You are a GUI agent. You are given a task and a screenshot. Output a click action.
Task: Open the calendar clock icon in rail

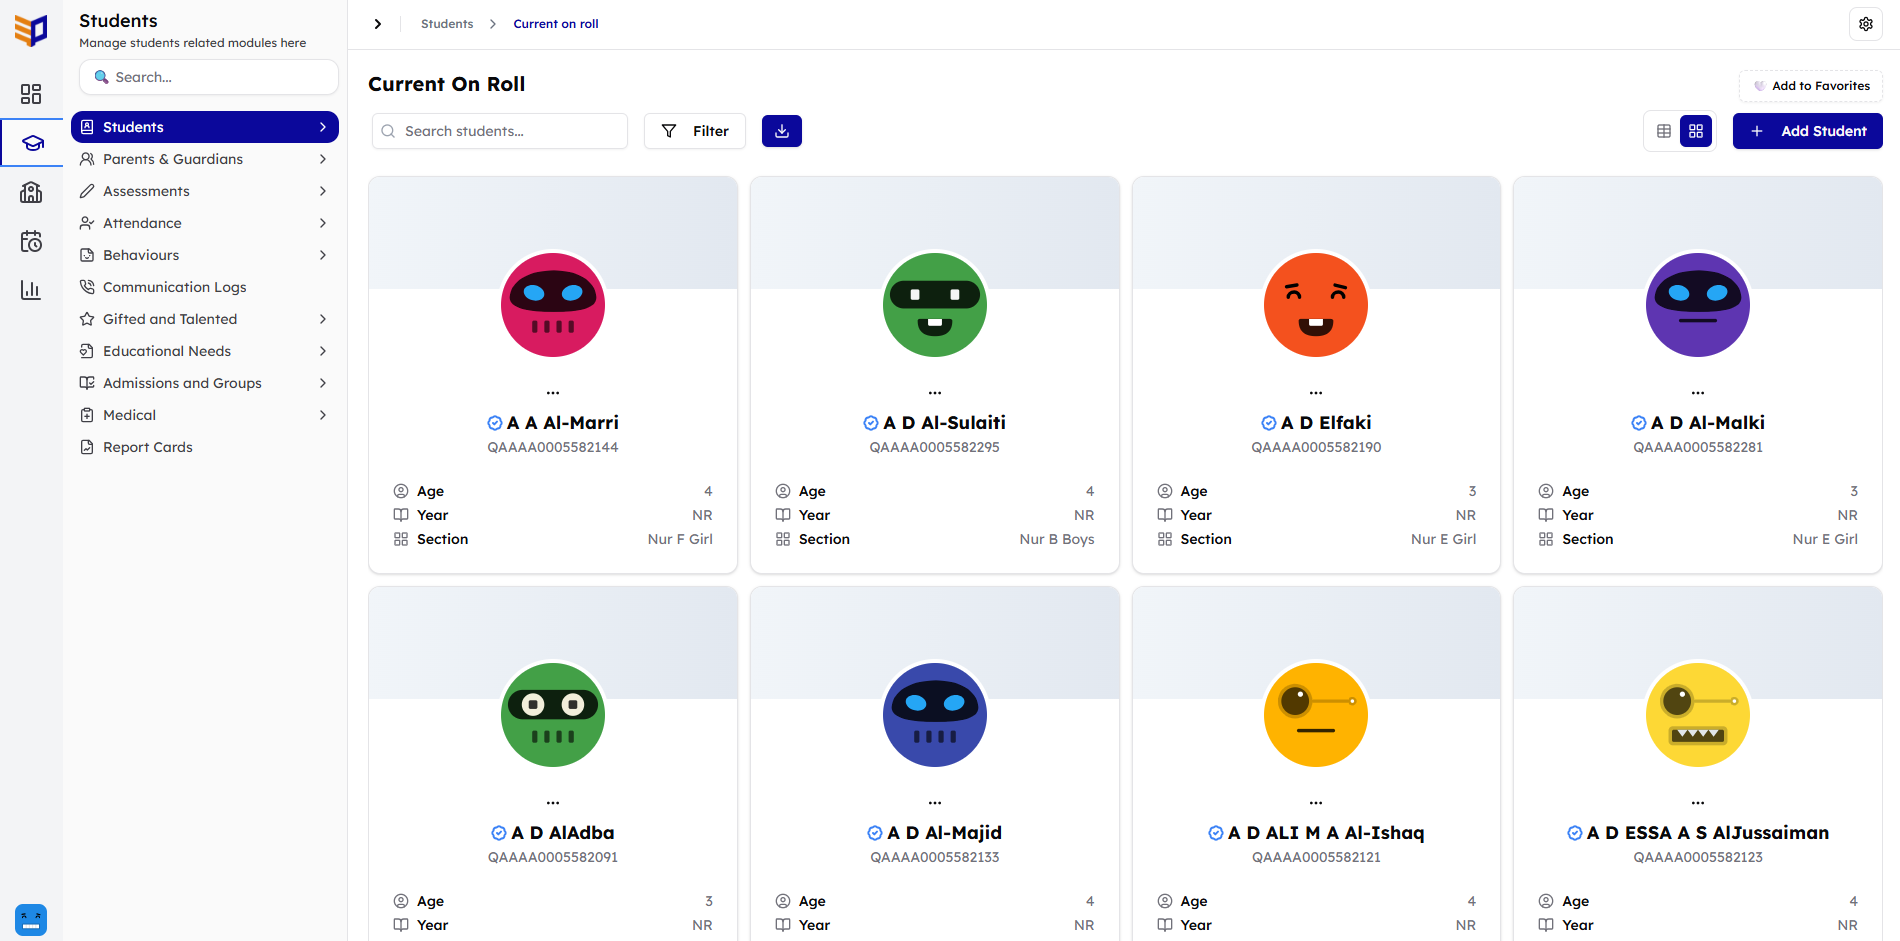click(x=31, y=241)
